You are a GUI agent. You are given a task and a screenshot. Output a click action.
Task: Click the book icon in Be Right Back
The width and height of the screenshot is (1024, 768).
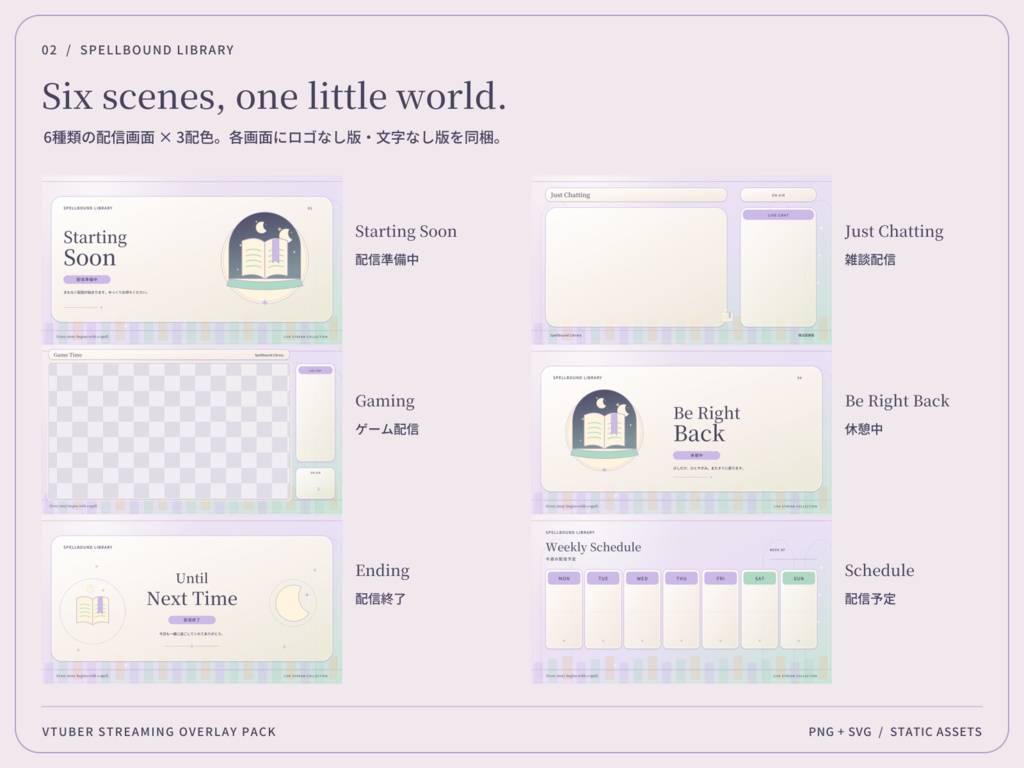point(605,430)
